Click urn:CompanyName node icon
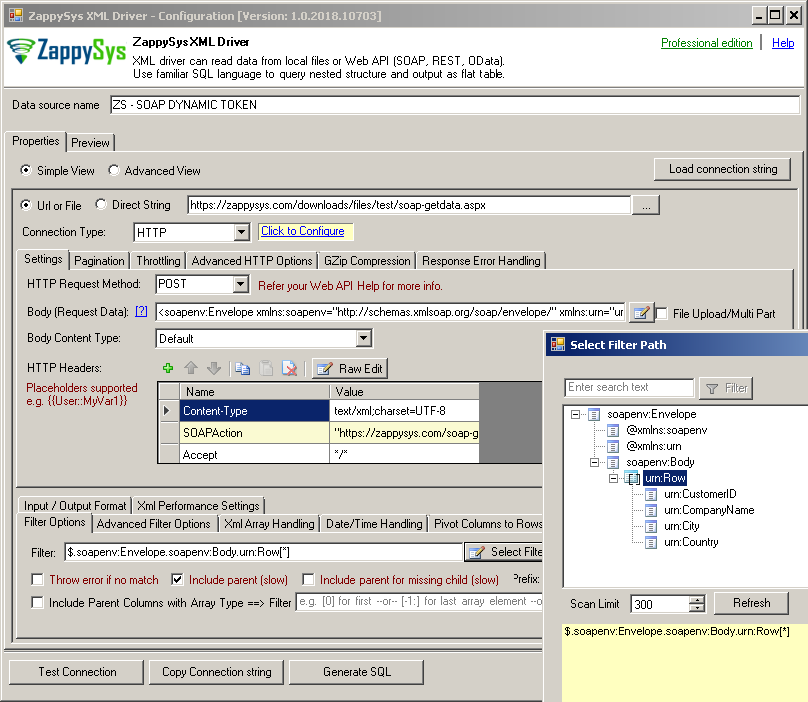808x702 pixels. pos(651,510)
